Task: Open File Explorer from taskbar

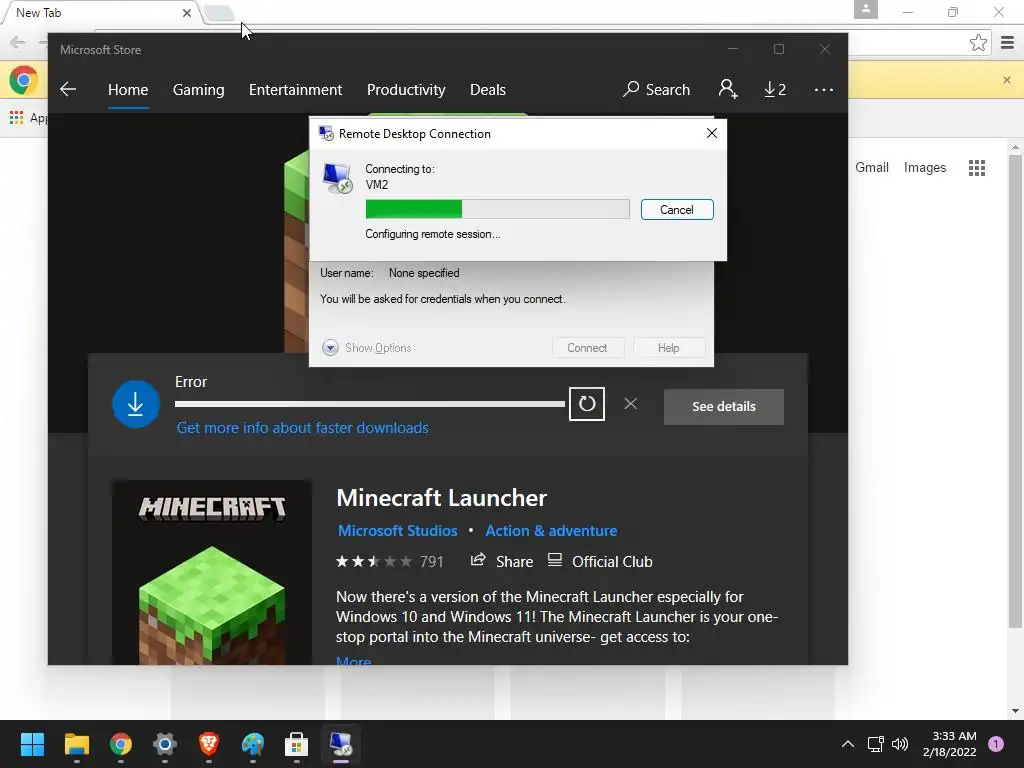Action: click(76, 744)
